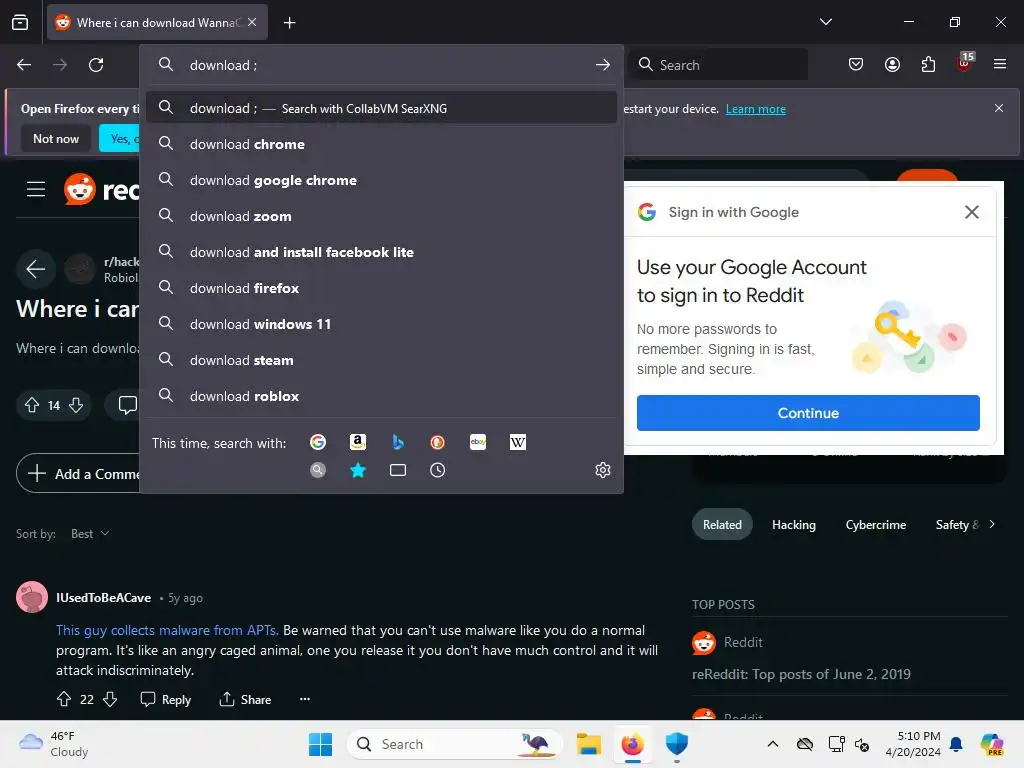The image size is (1024, 768).
Task: Pick suggestion download zoom
Action: coord(381,216)
